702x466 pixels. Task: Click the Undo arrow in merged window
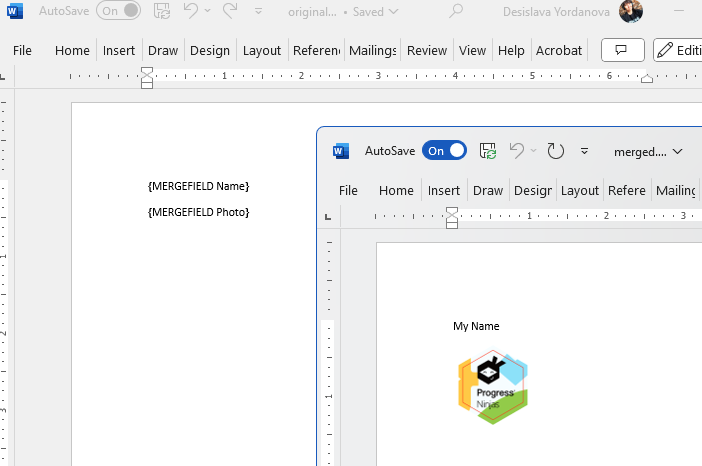pyautogui.click(x=516, y=151)
